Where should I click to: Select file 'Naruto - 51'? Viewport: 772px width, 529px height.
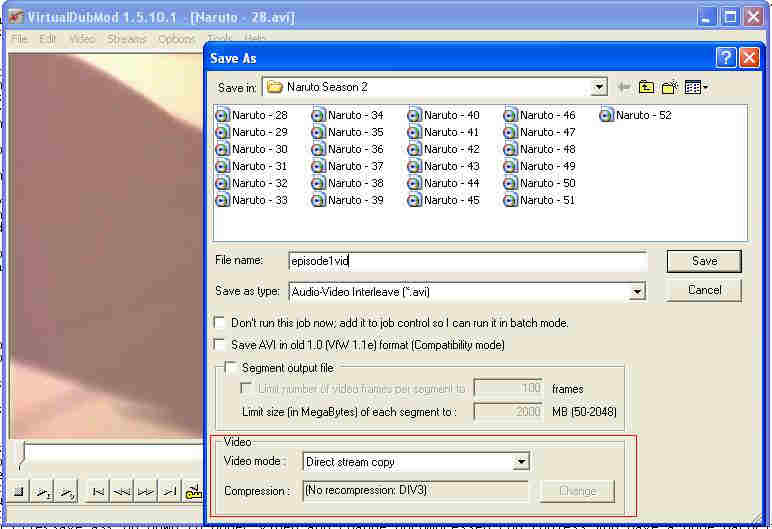click(x=540, y=200)
